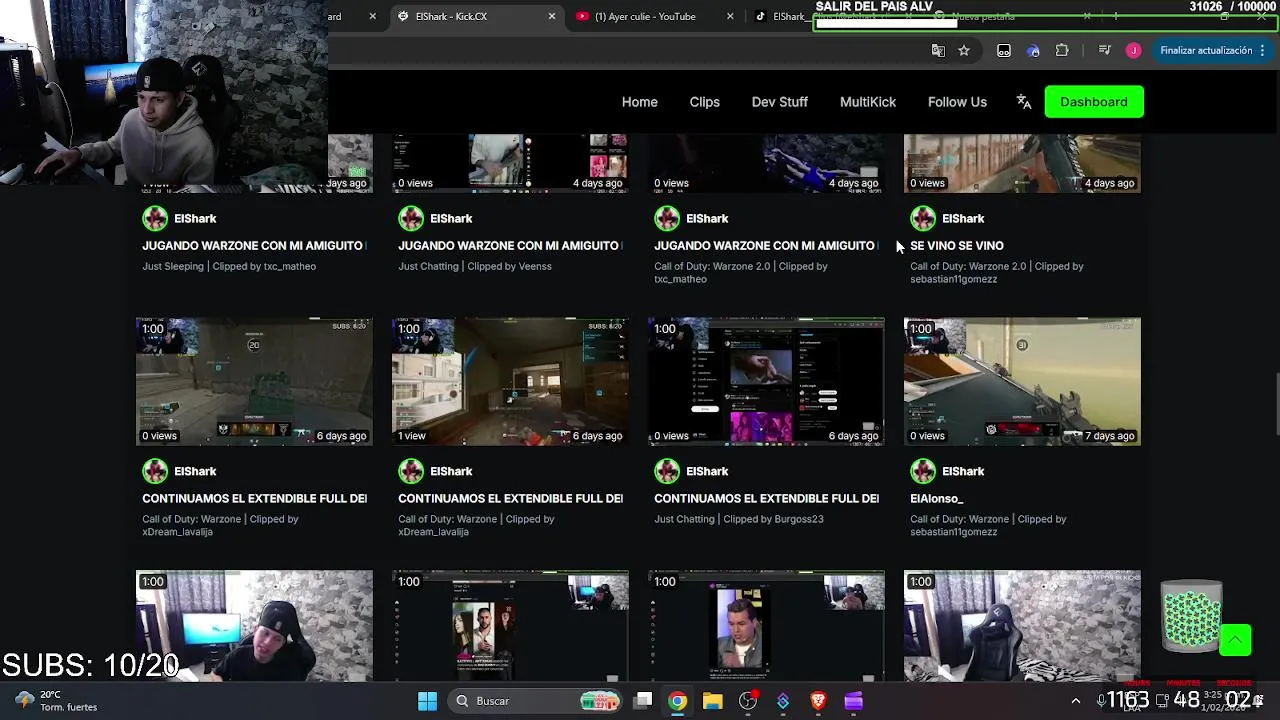Play the 1:00 clip thumbnail with 1 view
Viewport: 1280px width, 720px height.
(x=510, y=381)
